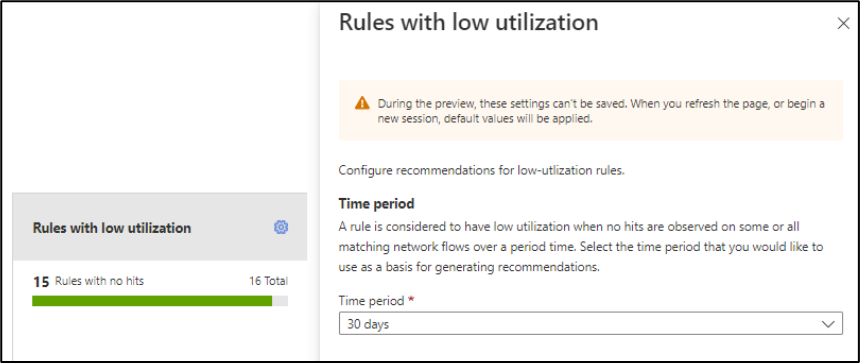Image resolution: width=860 pixels, height=363 pixels.
Task: Click the 16 Total count text
Action: [268, 282]
